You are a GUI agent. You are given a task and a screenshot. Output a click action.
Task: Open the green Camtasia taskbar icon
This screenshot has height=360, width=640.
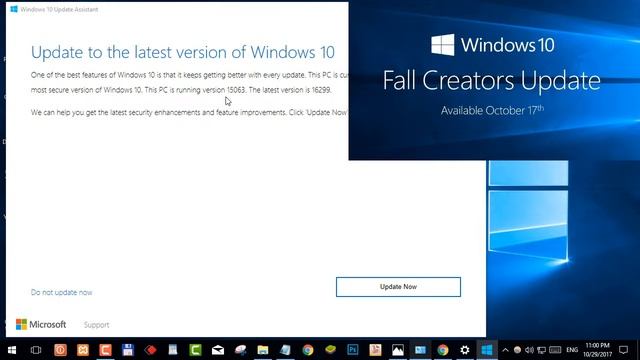196,350
